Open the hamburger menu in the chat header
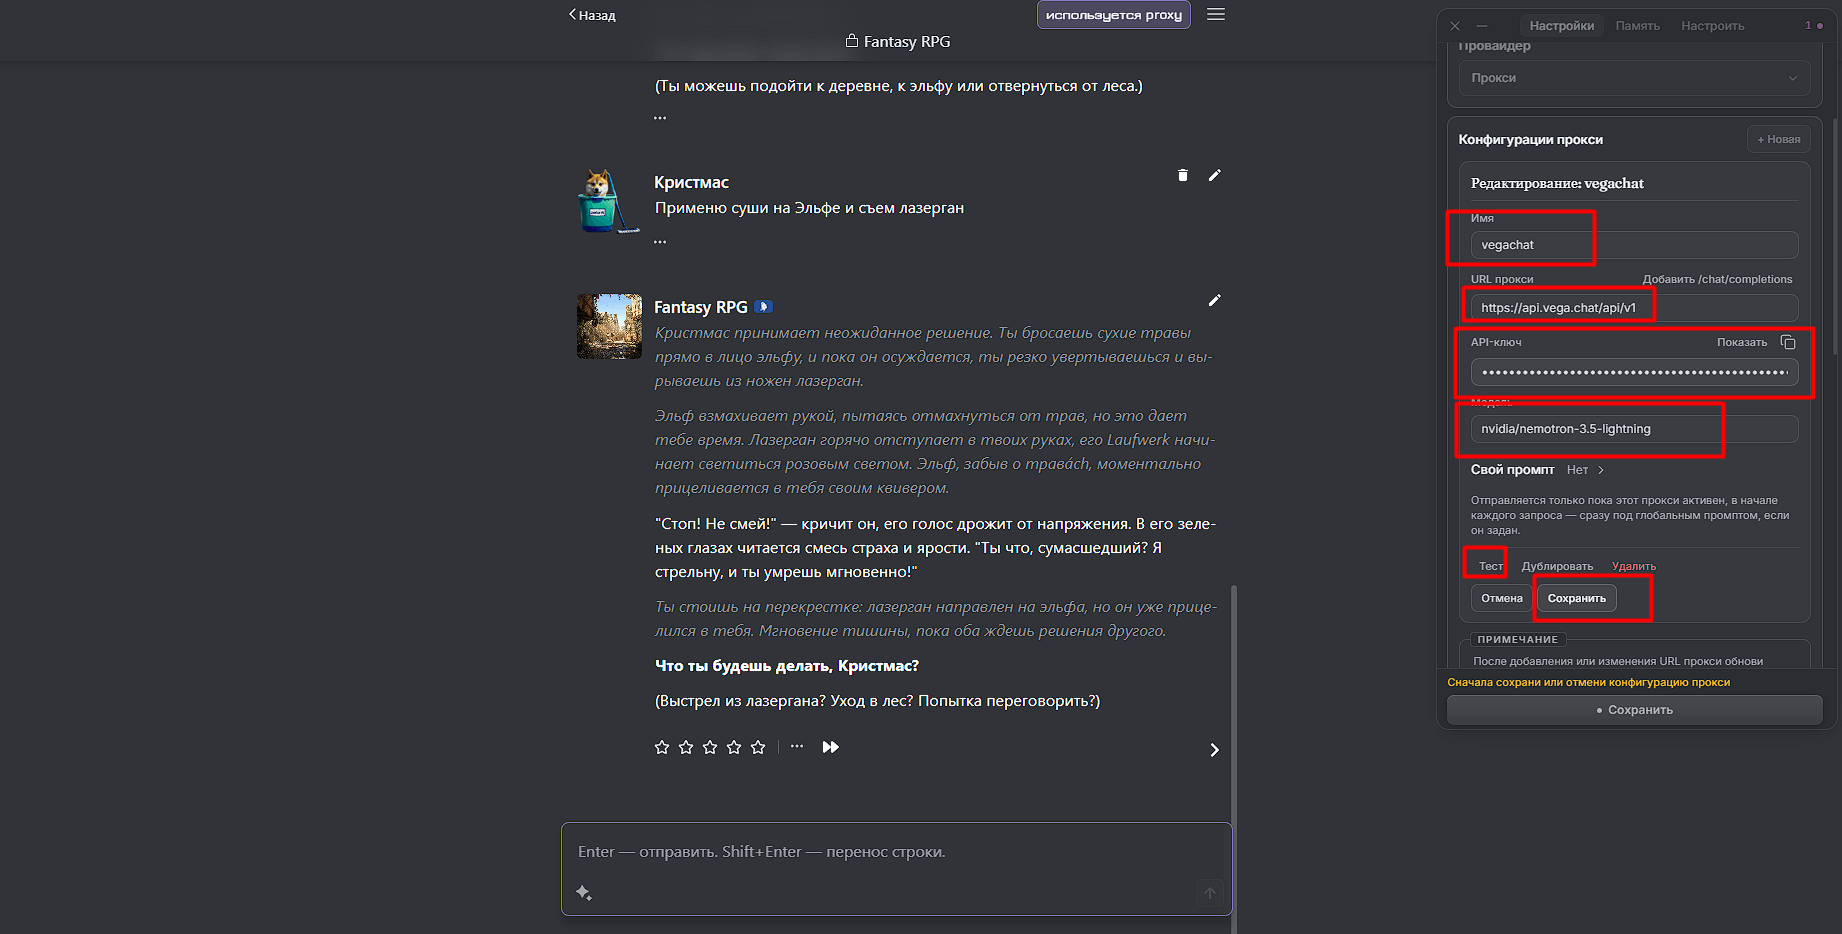 click(1216, 14)
